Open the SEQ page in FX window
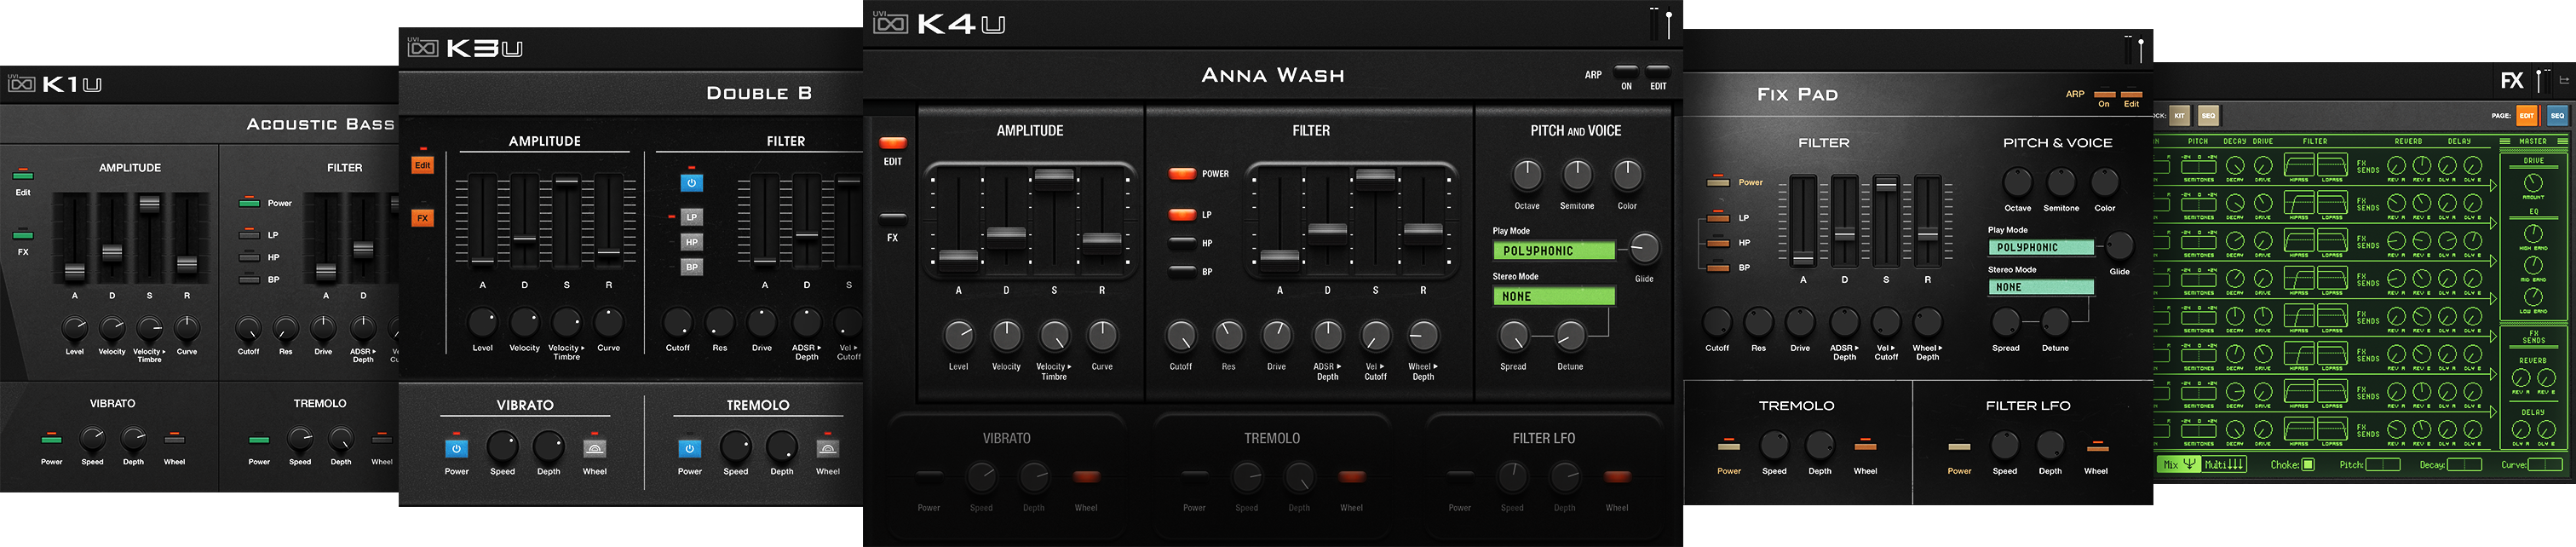The image size is (2576, 547). 2557,116
